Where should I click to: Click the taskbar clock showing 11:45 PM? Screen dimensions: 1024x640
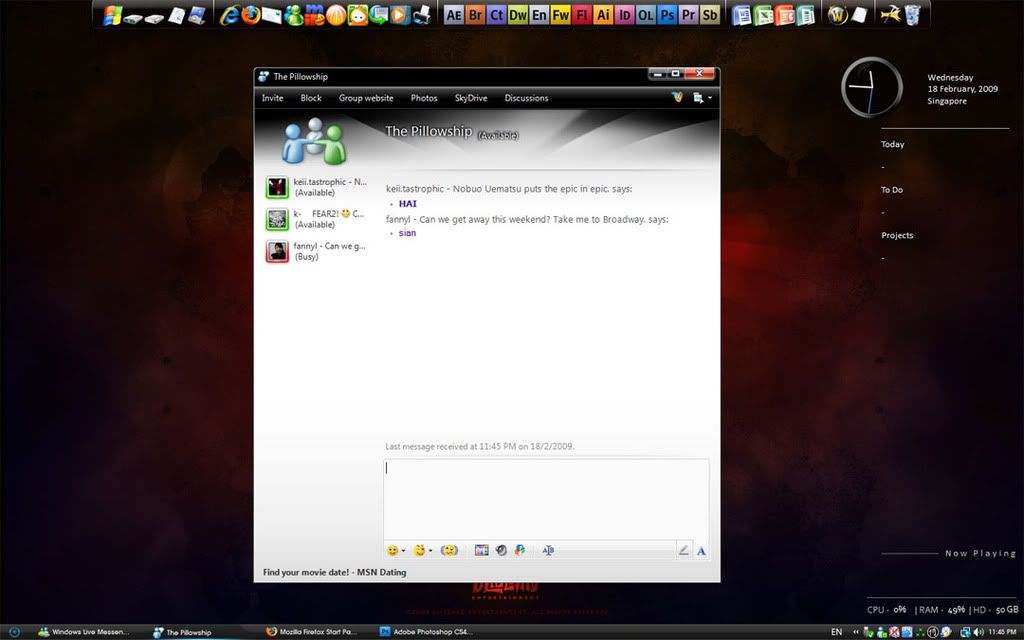click(x=1002, y=632)
